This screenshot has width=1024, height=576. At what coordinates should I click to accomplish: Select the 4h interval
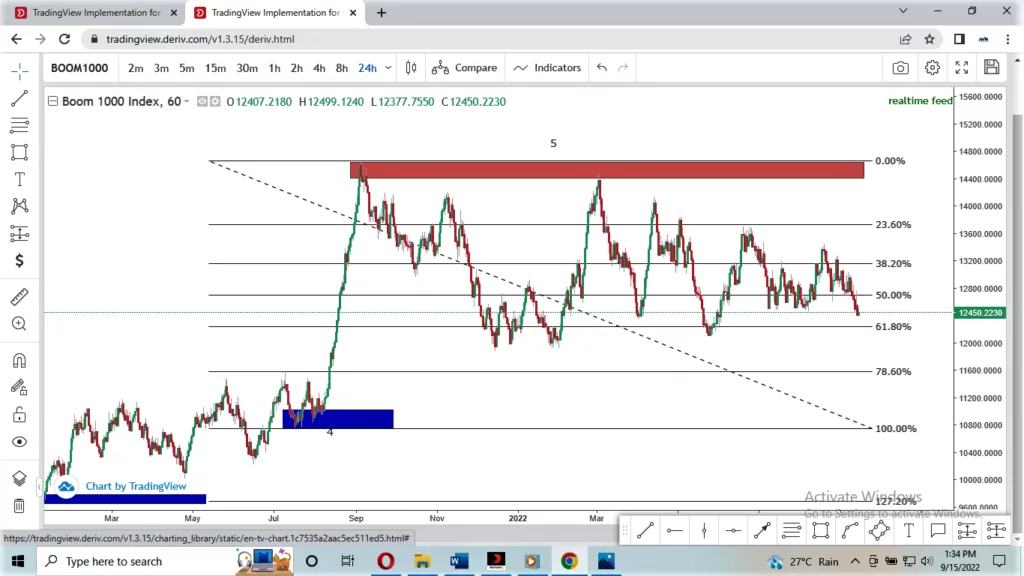pyautogui.click(x=319, y=68)
